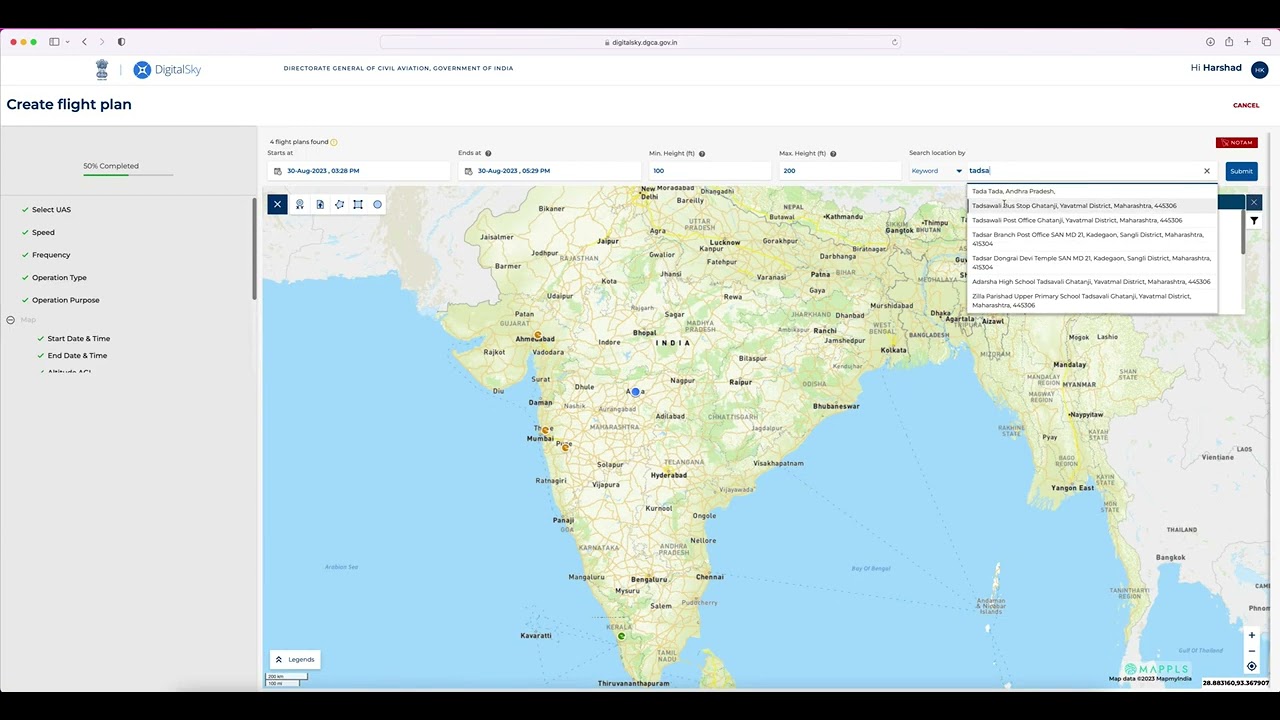Click the Safari share icon

[x=1229, y=42]
